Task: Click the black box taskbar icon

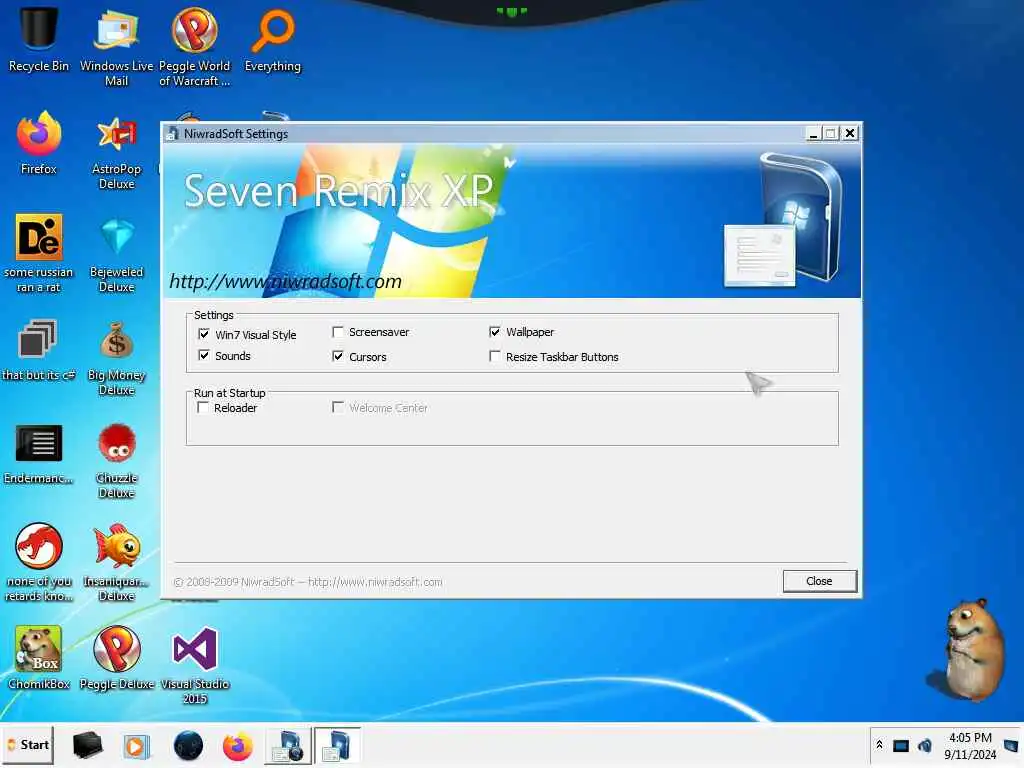Action: 87,745
